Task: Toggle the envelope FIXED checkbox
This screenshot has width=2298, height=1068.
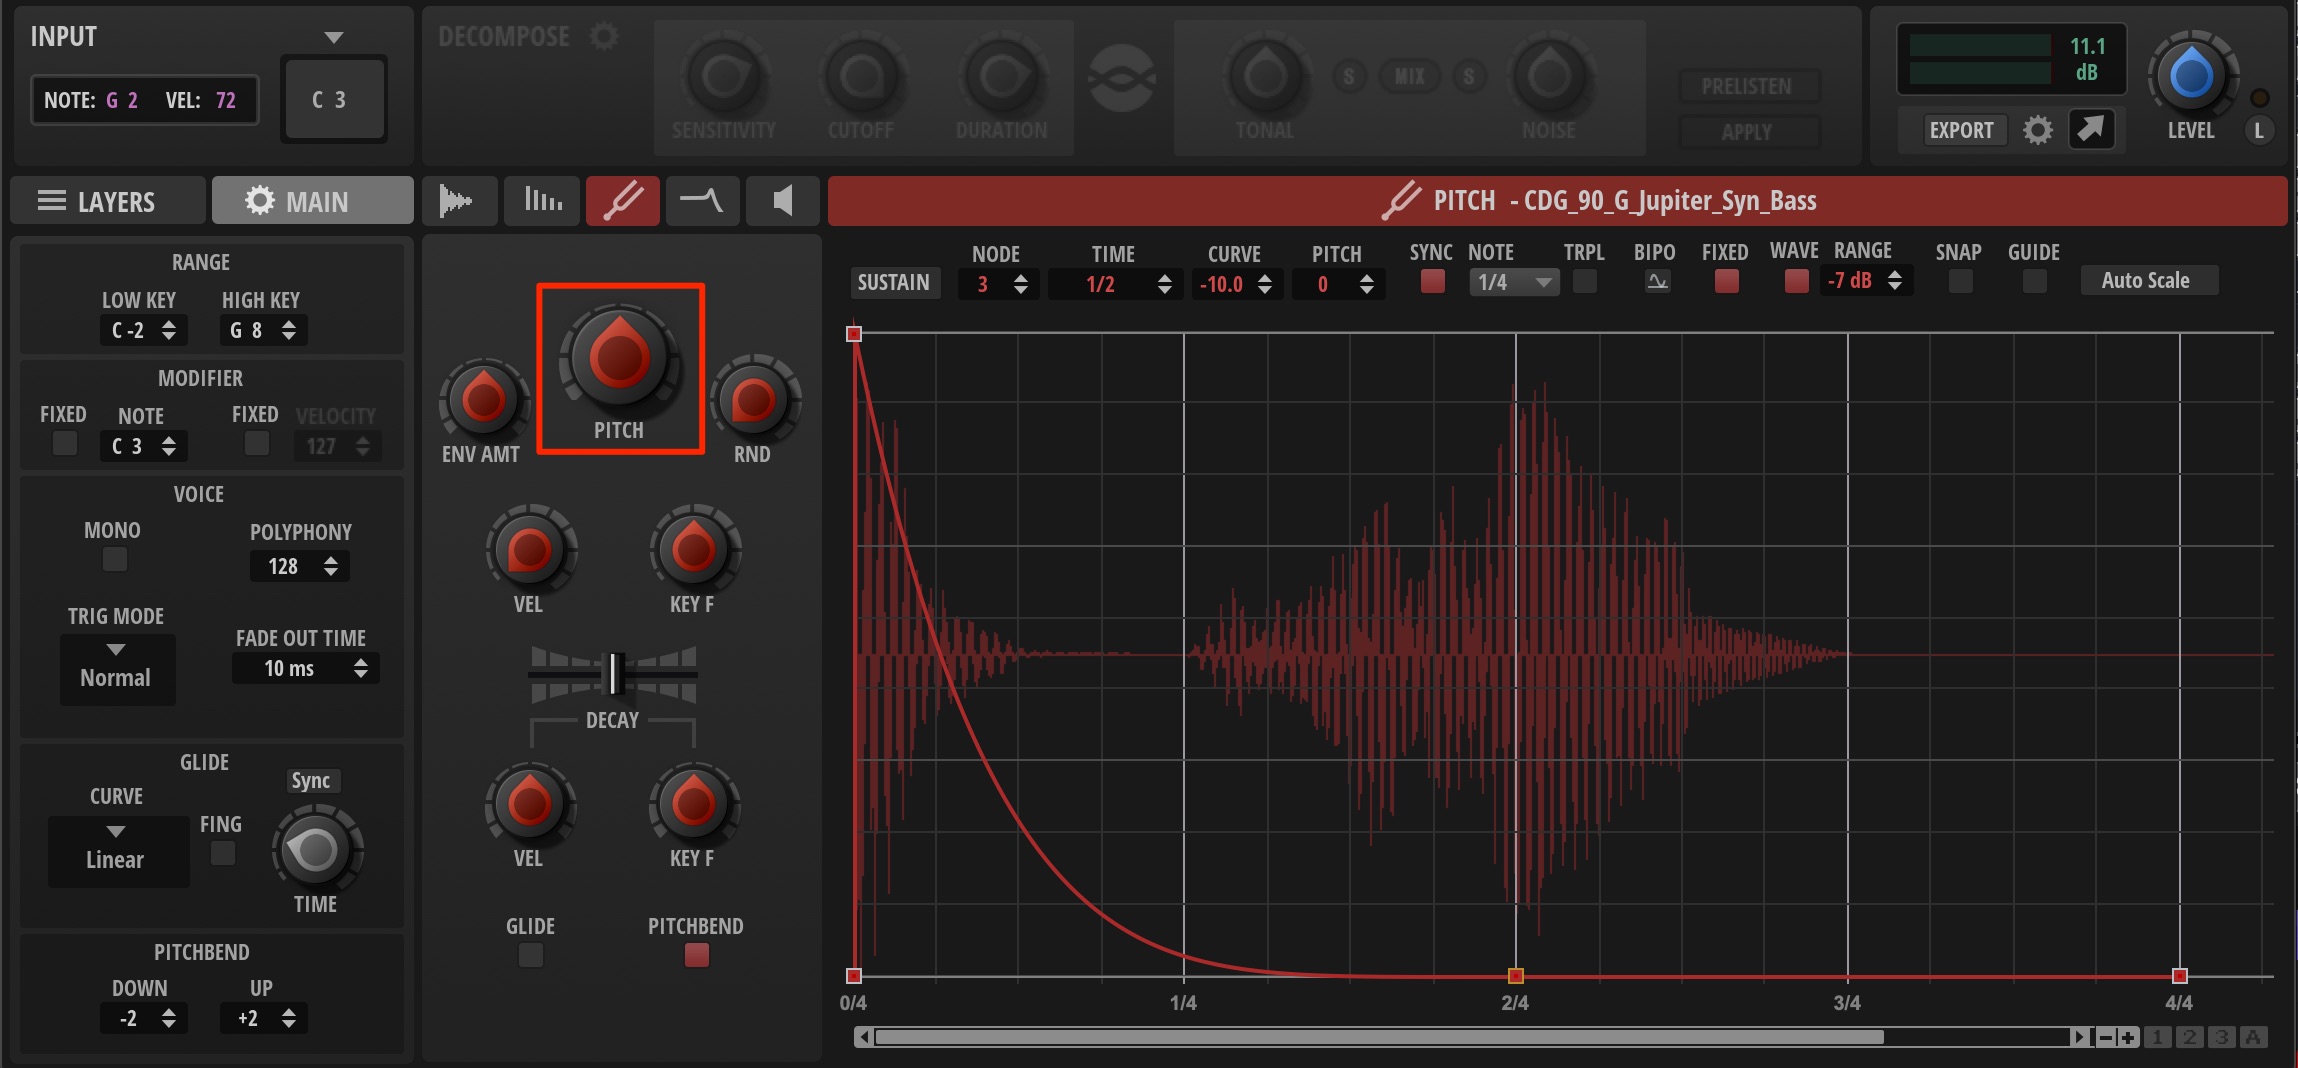Action: [1726, 281]
